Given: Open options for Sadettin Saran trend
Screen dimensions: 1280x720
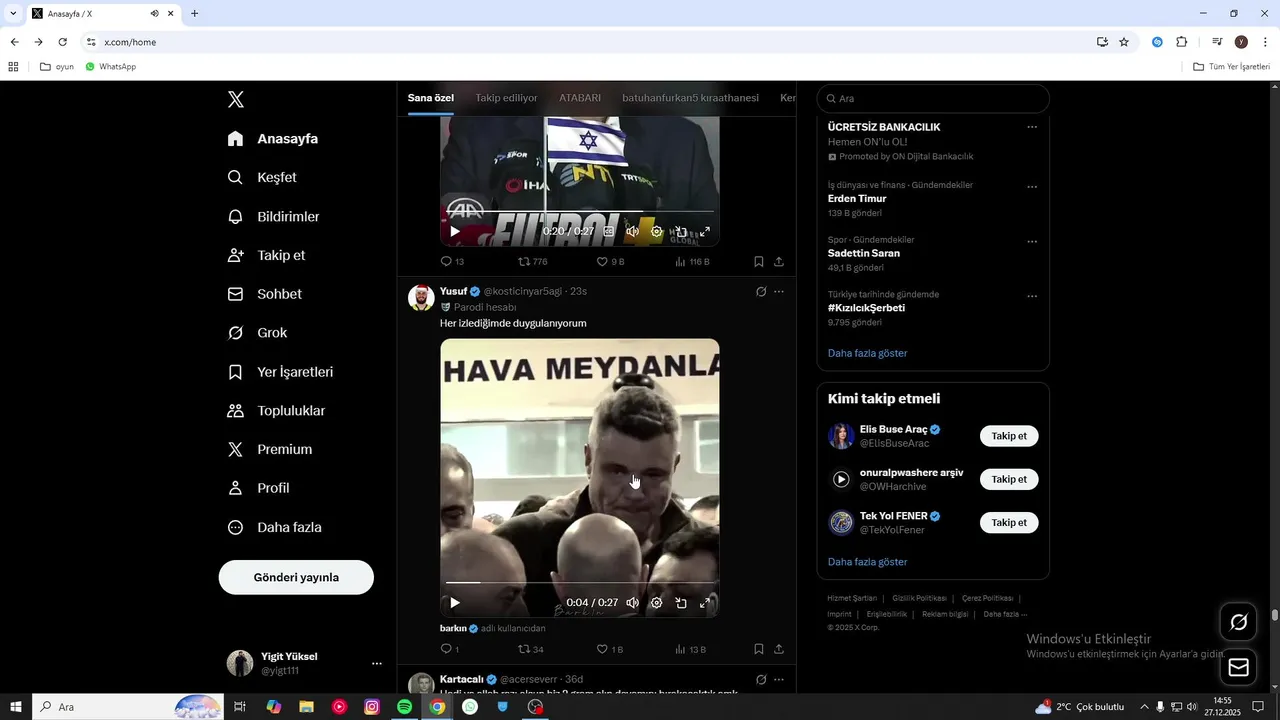Looking at the screenshot, I should tap(1032, 242).
